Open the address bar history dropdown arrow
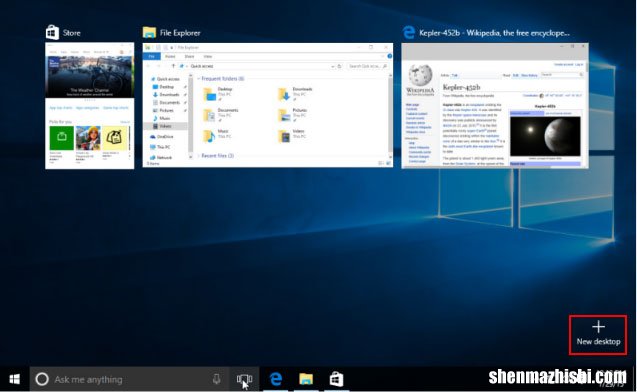The image size is (637, 392). click(x=332, y=66)
